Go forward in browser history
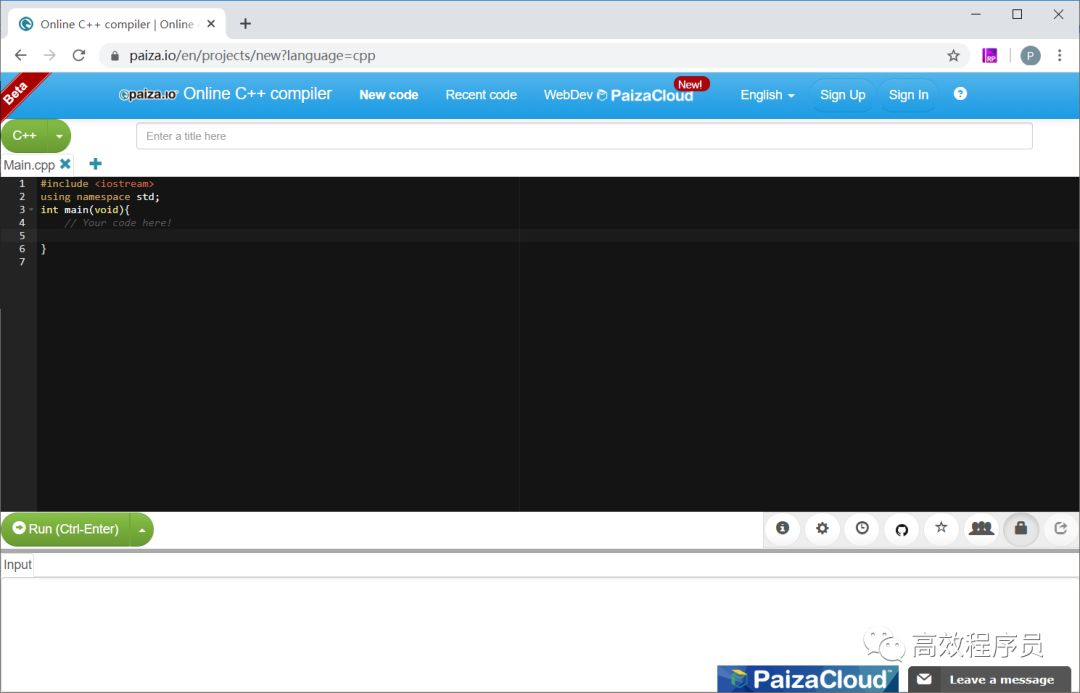The image size is (1080, 693). pyautogui.click(x=50, y=56)
